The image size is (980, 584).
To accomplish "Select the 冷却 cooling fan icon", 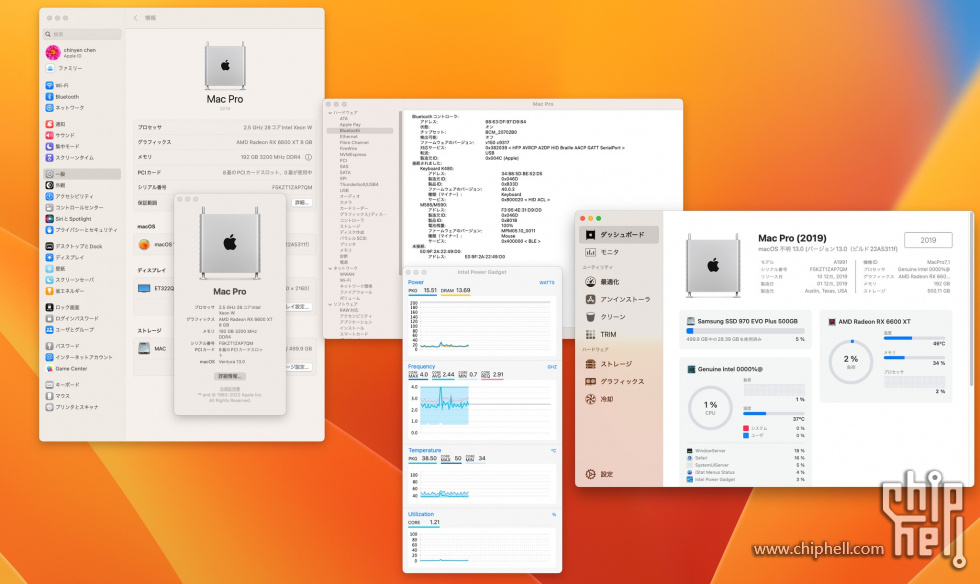I will click(590, 399).
